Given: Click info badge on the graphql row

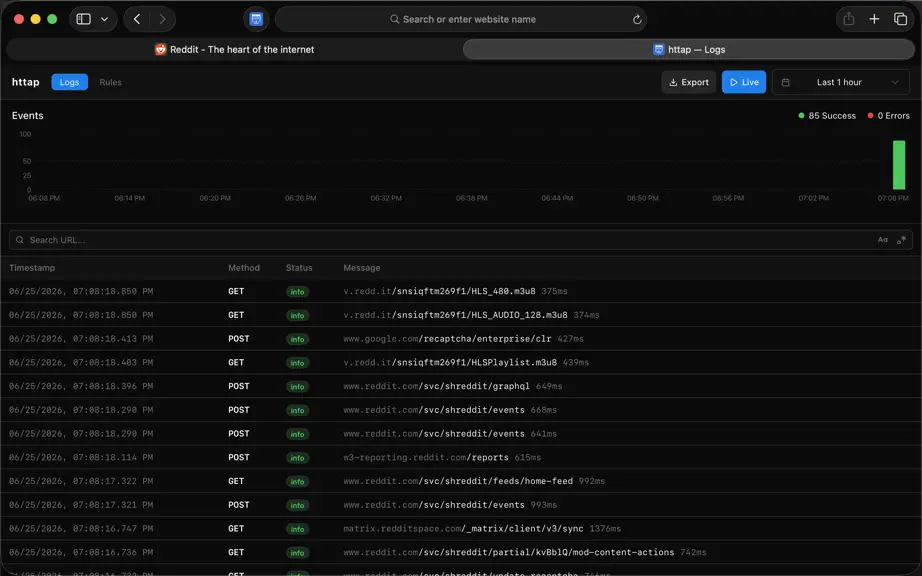Looking at the screenshot, I should (x=298, y=387).
